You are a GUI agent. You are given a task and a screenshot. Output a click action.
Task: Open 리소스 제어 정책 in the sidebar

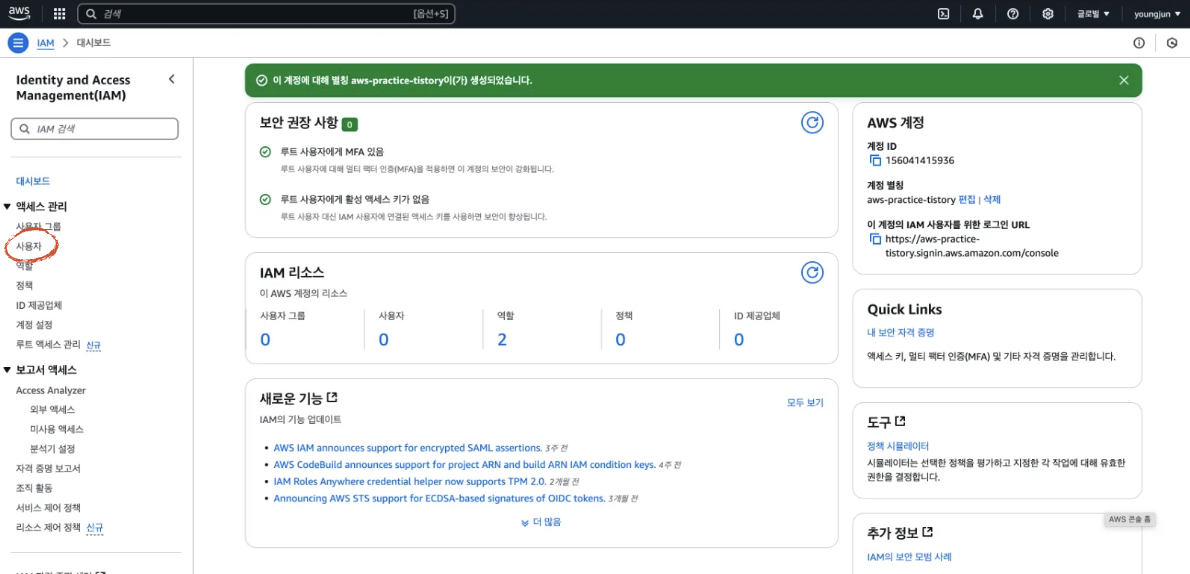[x=48, y=528]
